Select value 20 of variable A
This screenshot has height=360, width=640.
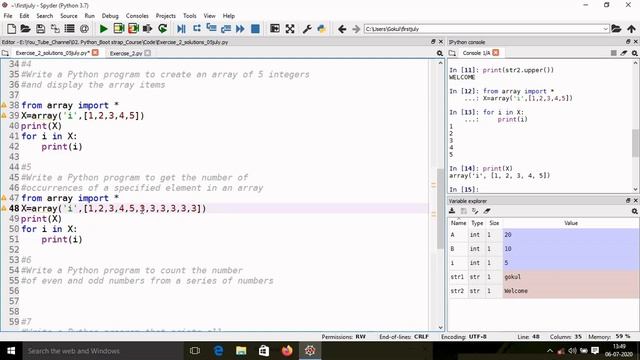pos(571,235)
